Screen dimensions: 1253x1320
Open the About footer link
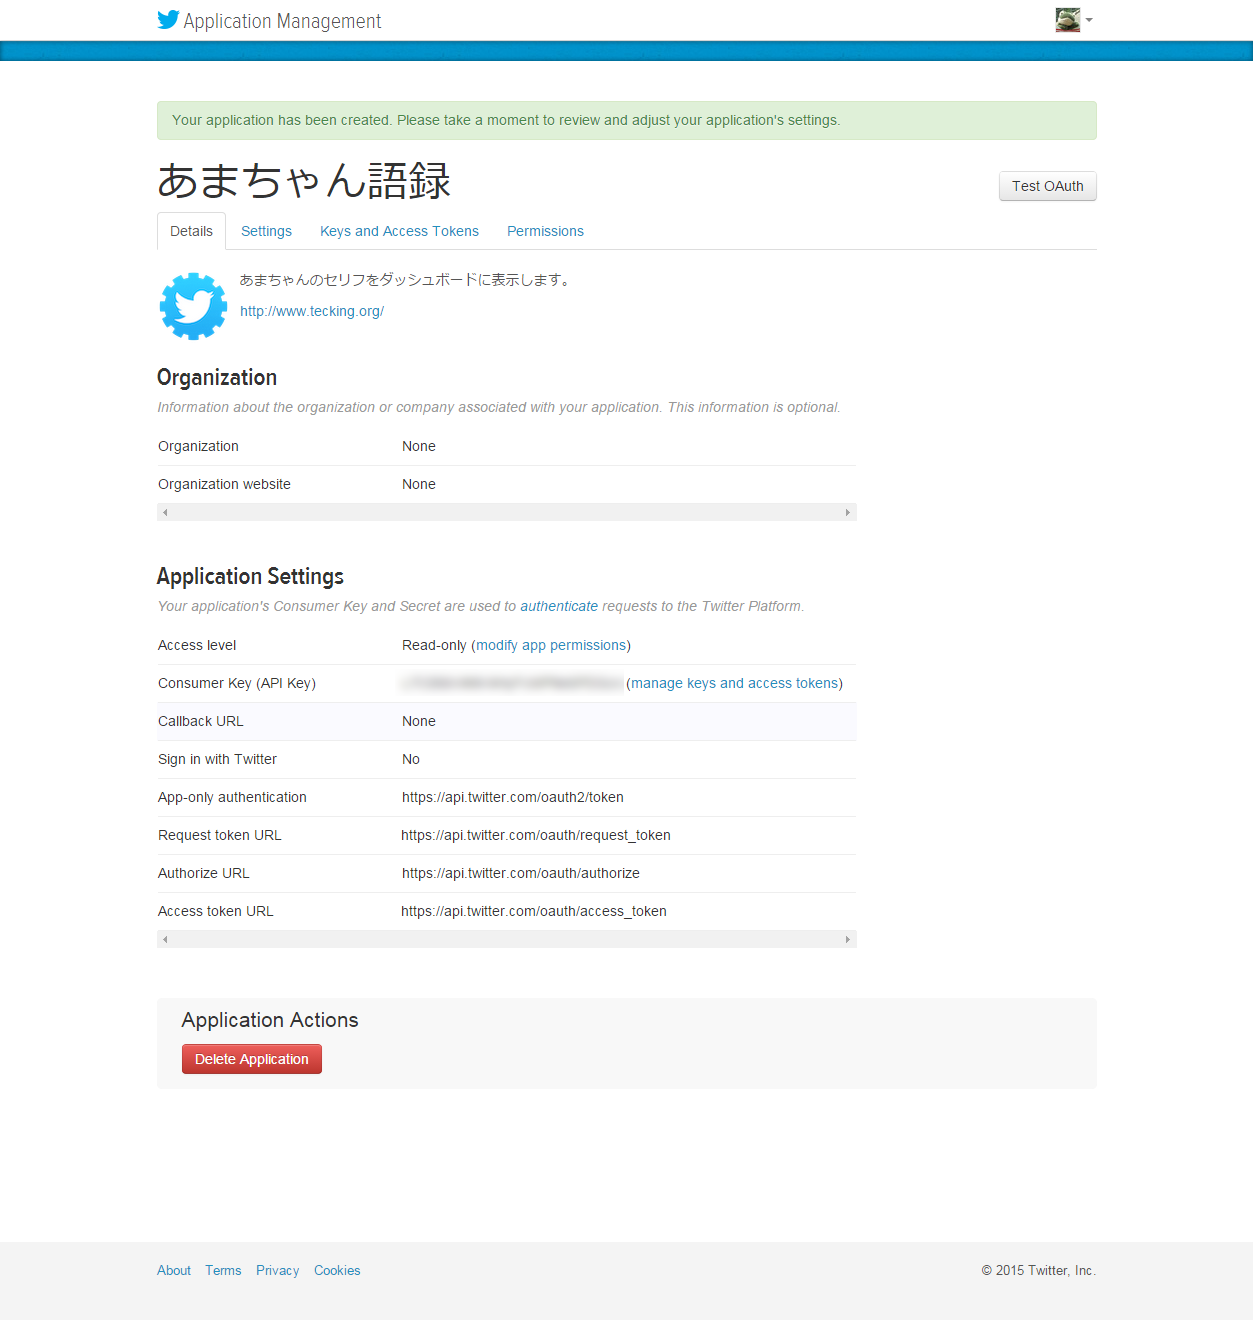(174, 1270)
